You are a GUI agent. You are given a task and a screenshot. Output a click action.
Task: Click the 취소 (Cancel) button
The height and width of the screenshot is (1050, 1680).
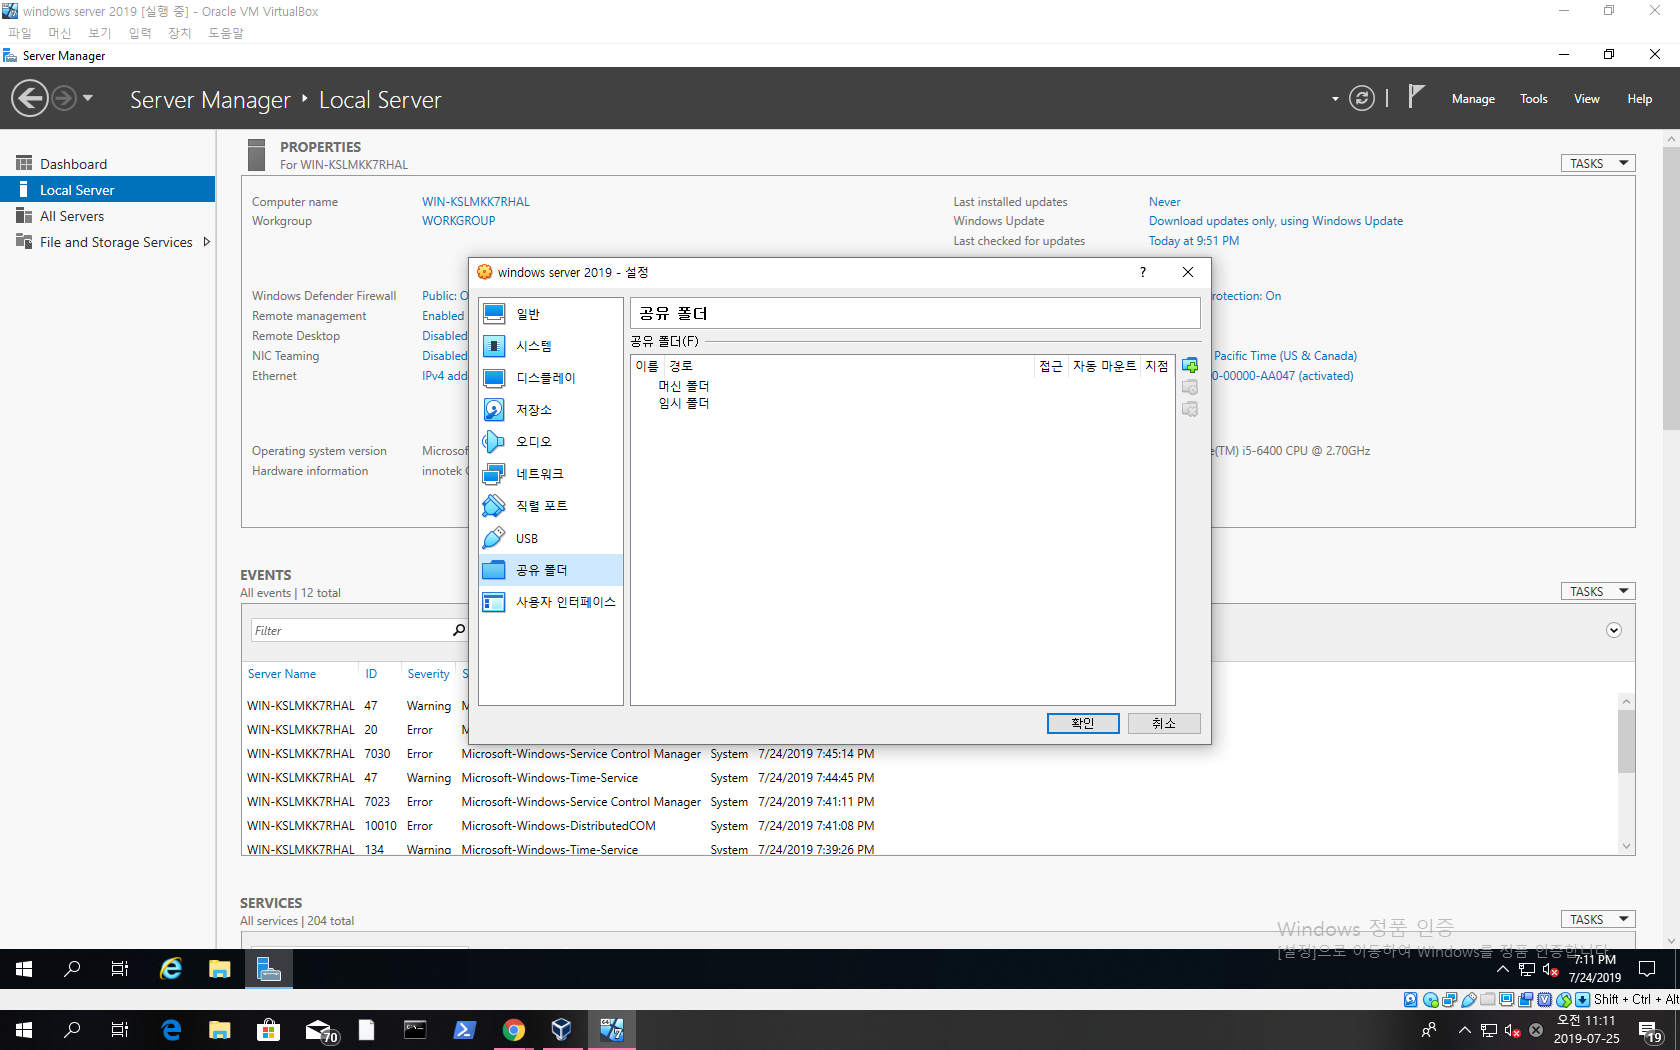1164,723
